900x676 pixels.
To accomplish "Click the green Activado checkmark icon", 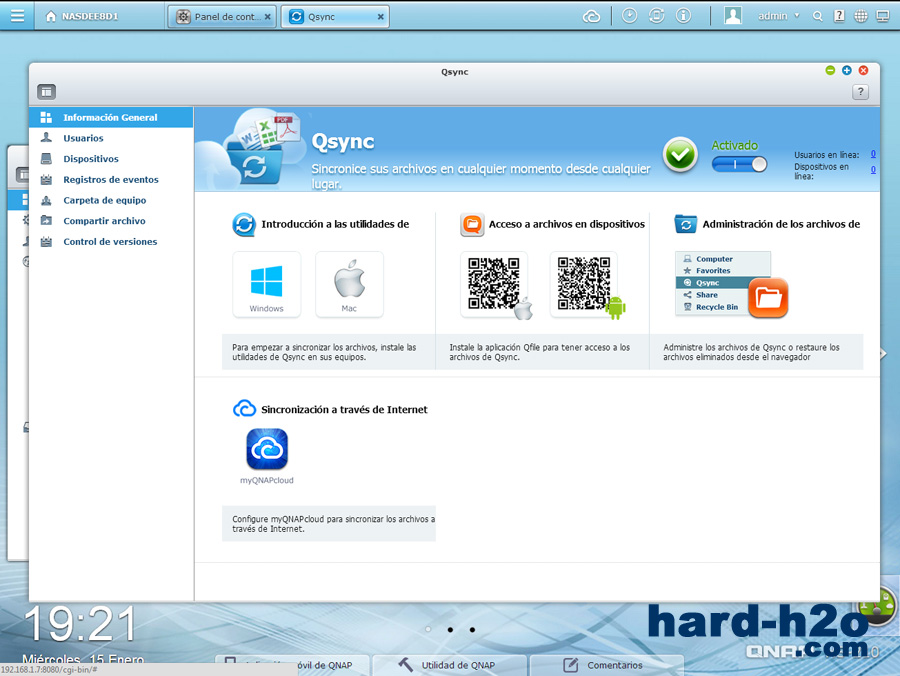I will 680,154.
